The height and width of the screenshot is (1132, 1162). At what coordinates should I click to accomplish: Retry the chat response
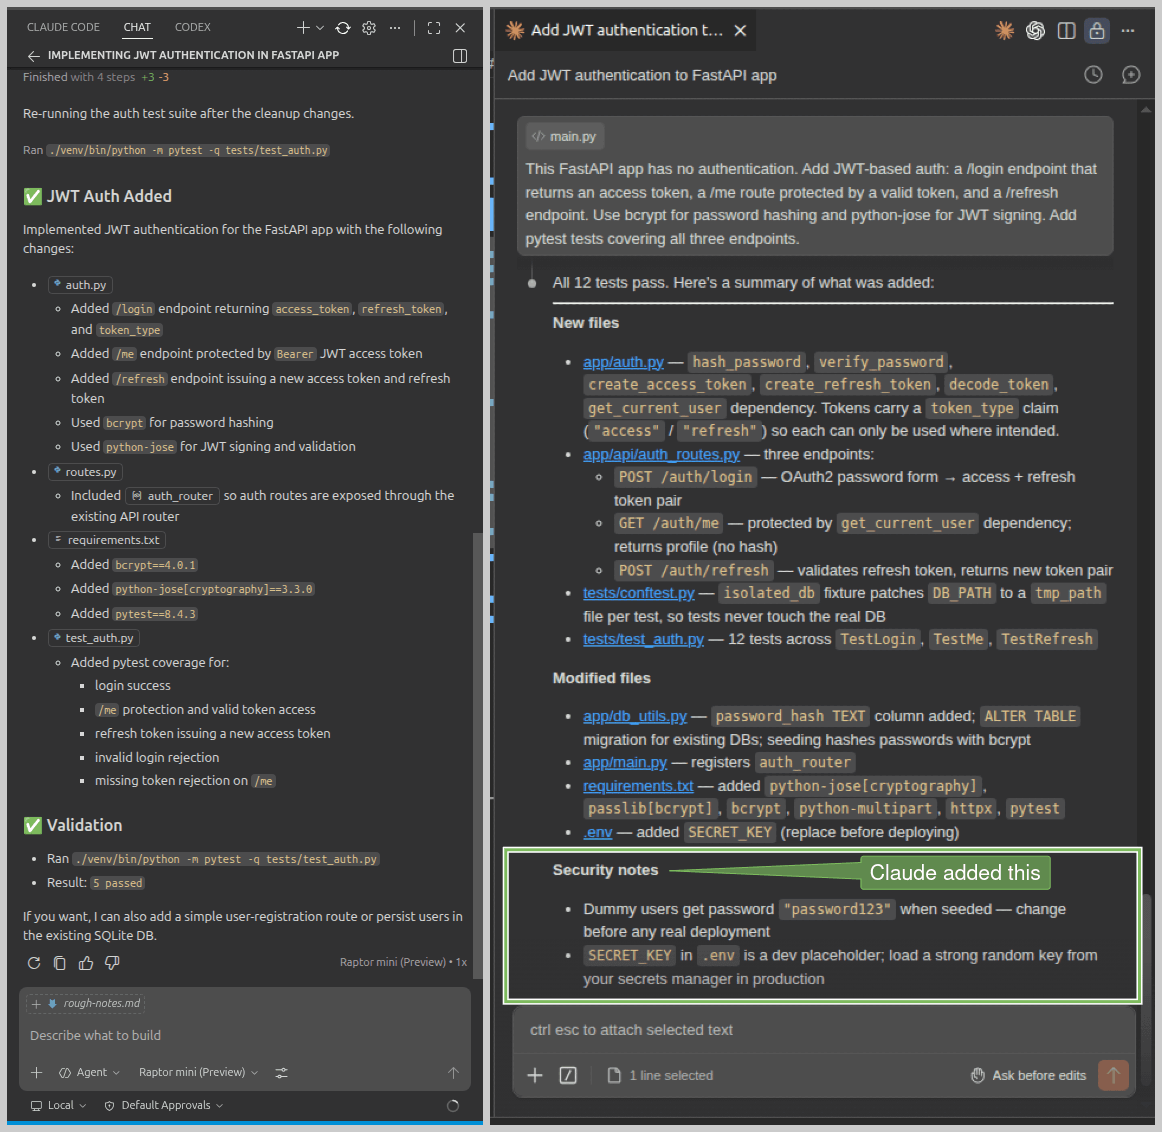point(34,963)
